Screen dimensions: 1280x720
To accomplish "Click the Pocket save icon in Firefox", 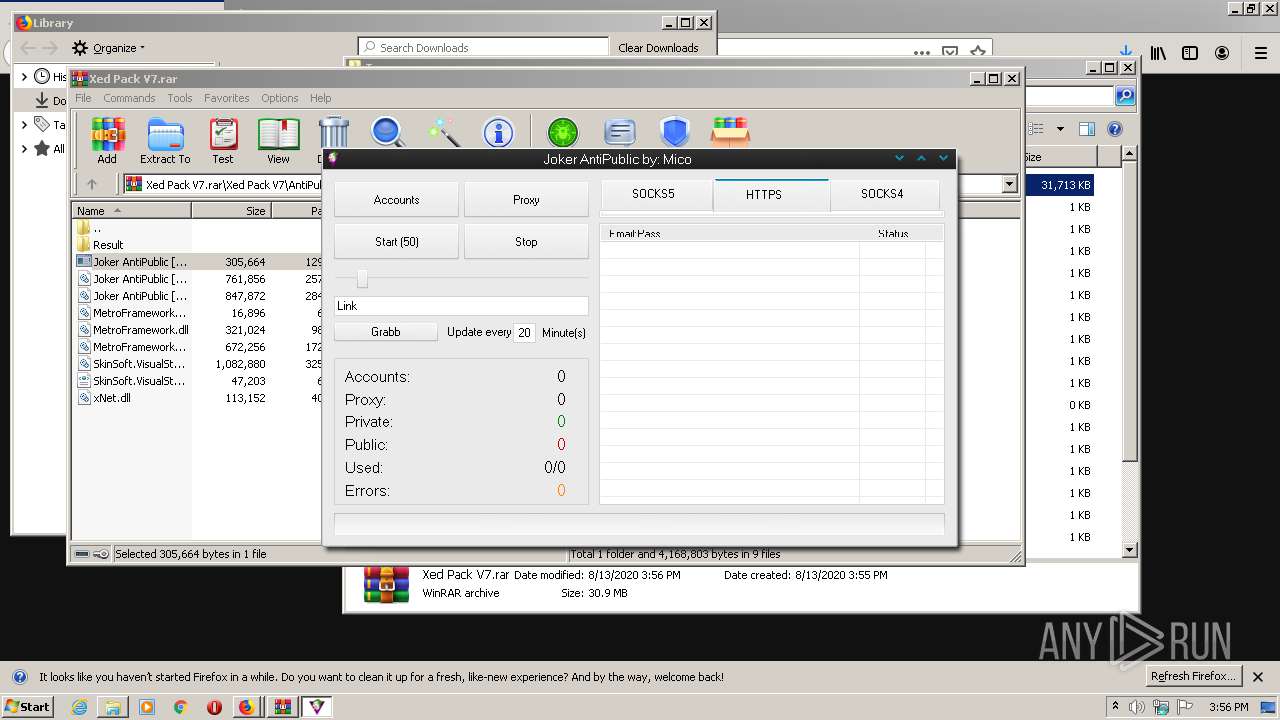I will pyautogui.click(x=950, y=52).
